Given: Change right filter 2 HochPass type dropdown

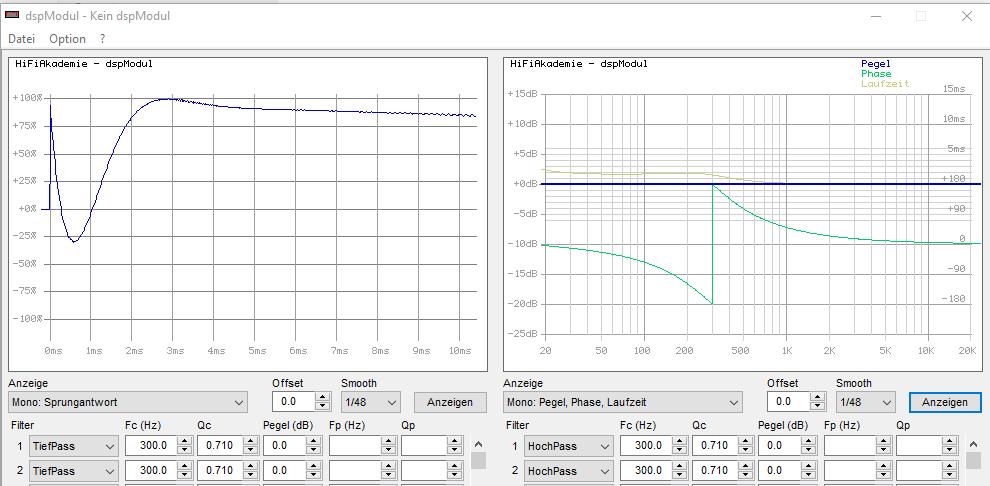Looking at the screenshot, I should click(568, 471).
